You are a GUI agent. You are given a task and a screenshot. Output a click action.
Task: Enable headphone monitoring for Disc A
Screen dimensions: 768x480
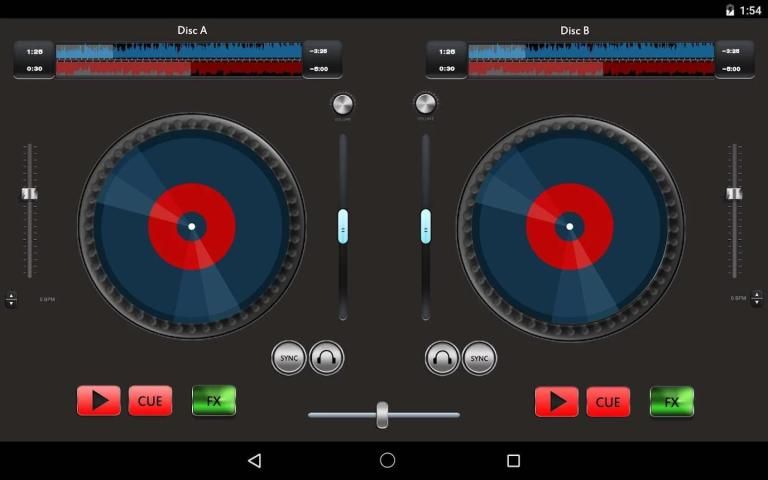click(327, 357)
